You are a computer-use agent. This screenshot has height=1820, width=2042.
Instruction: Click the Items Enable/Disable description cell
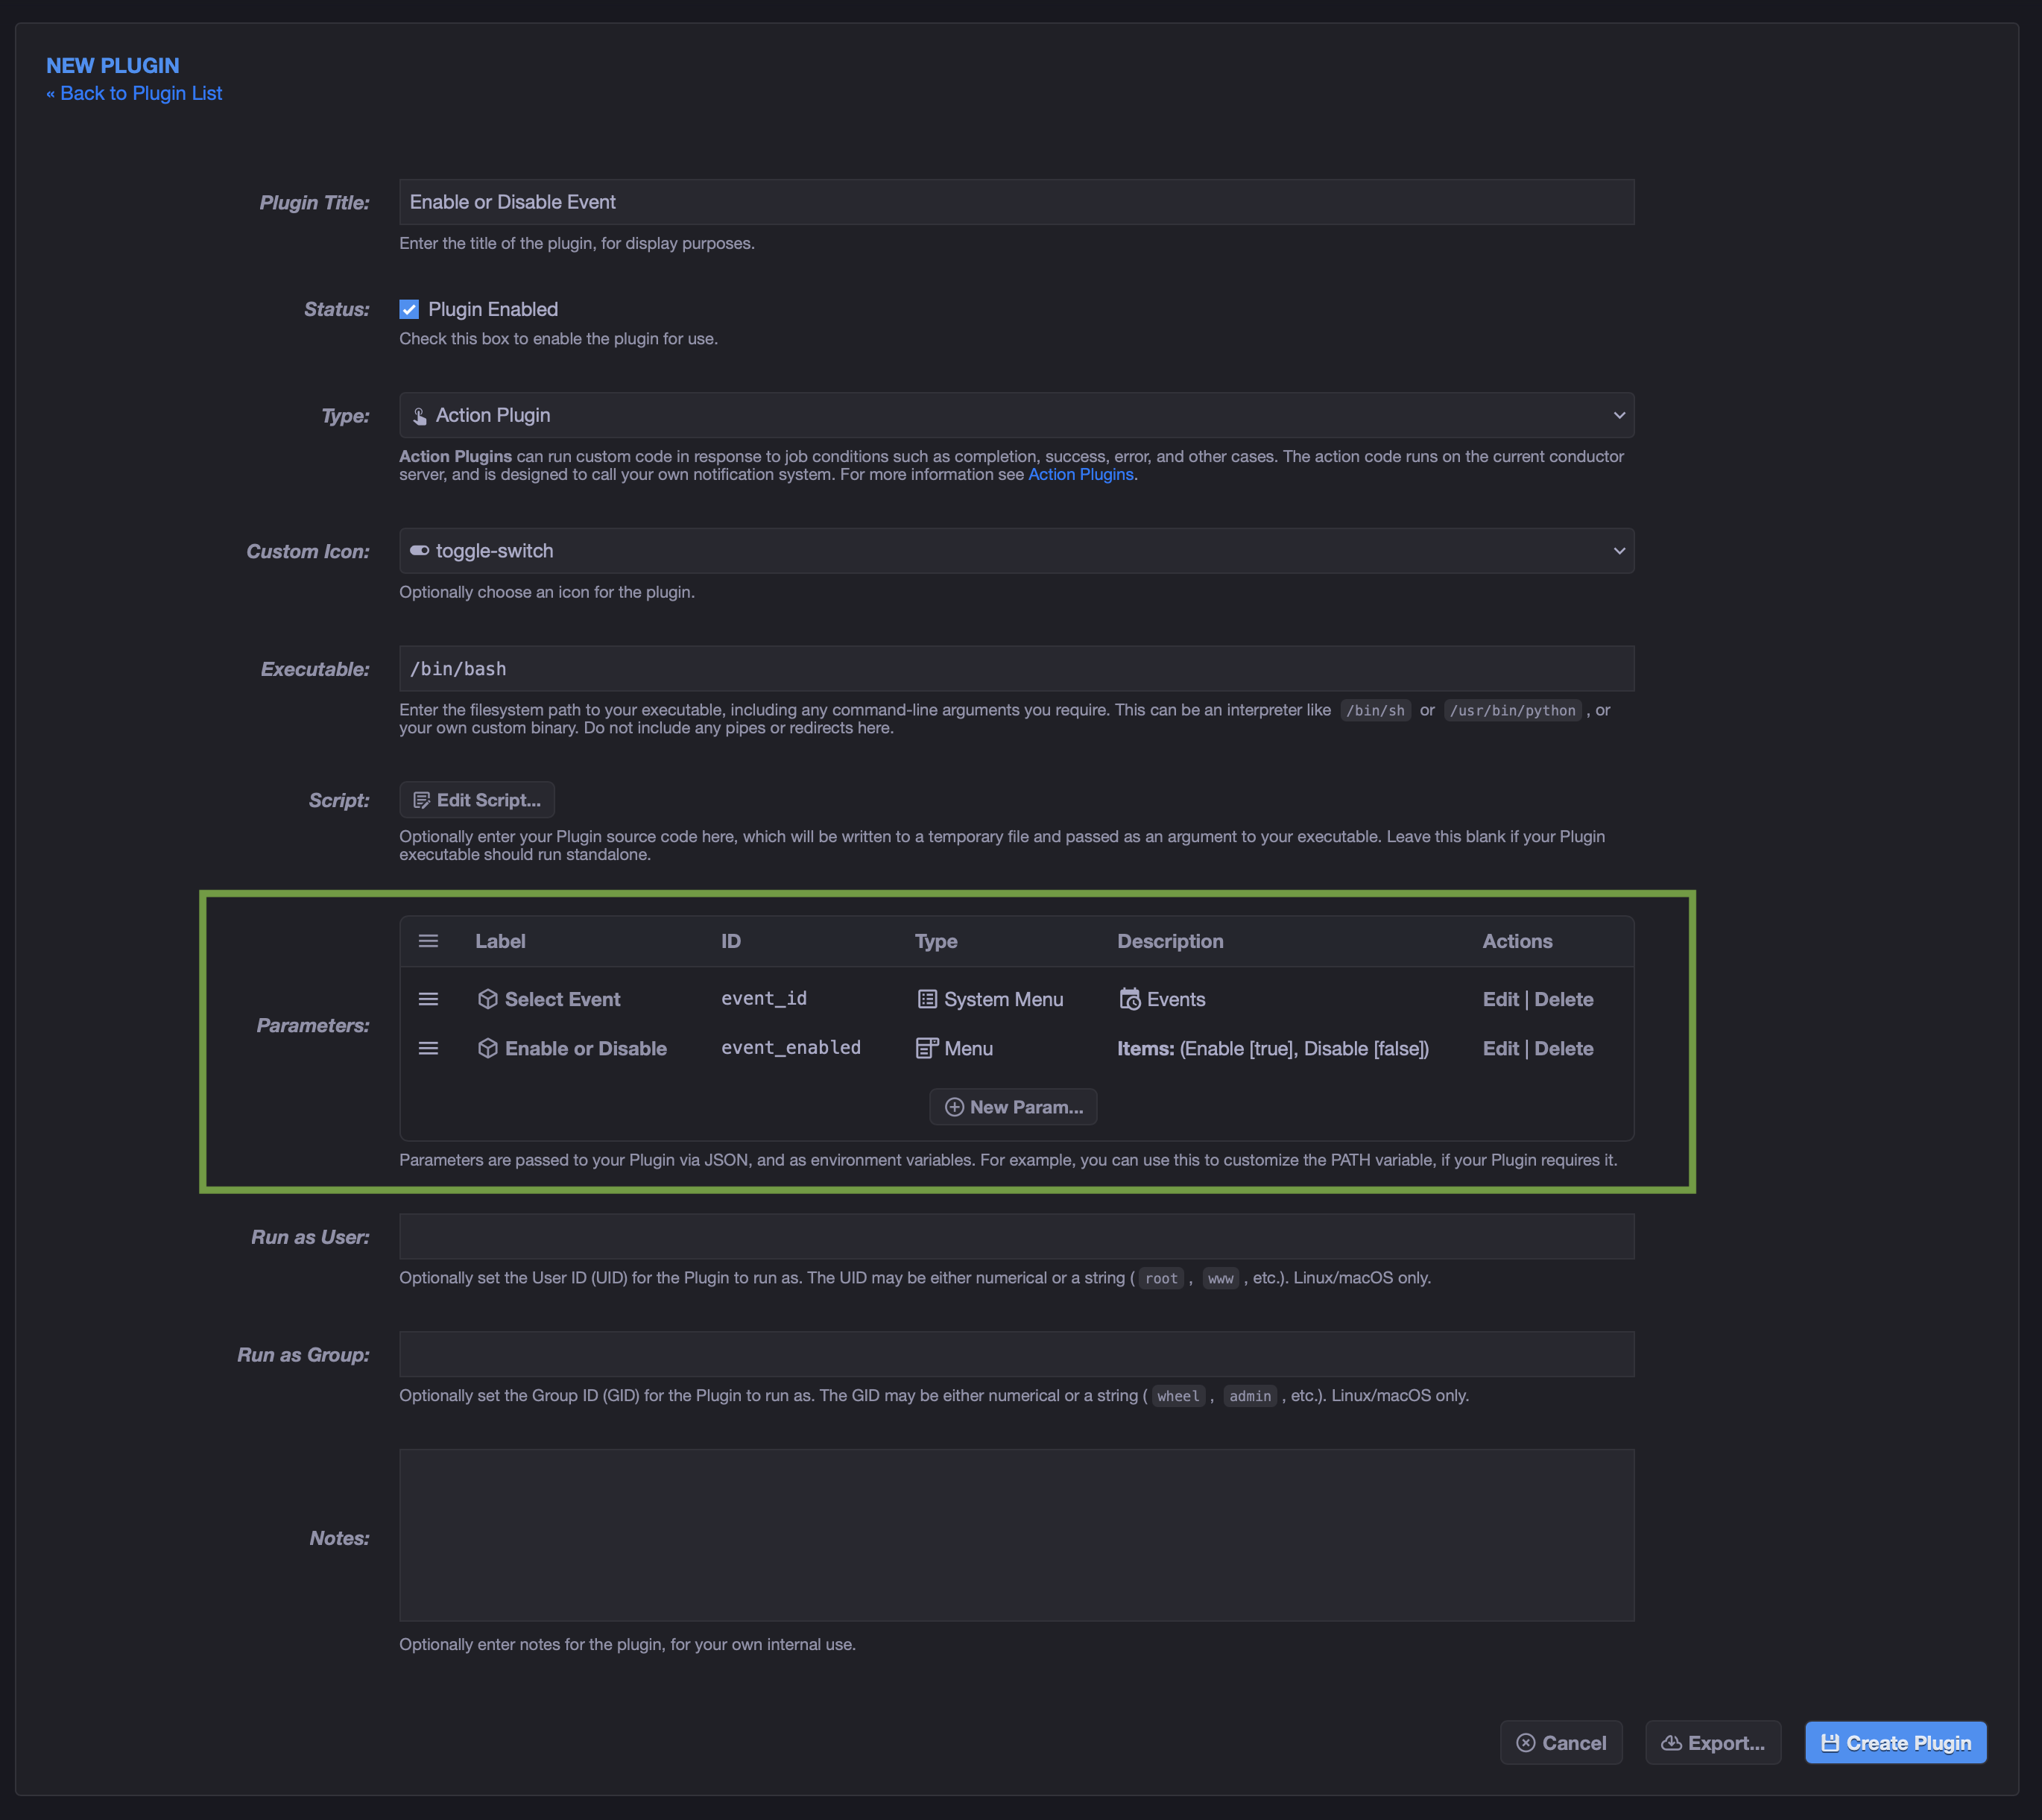click(x=1273, y=1048)
